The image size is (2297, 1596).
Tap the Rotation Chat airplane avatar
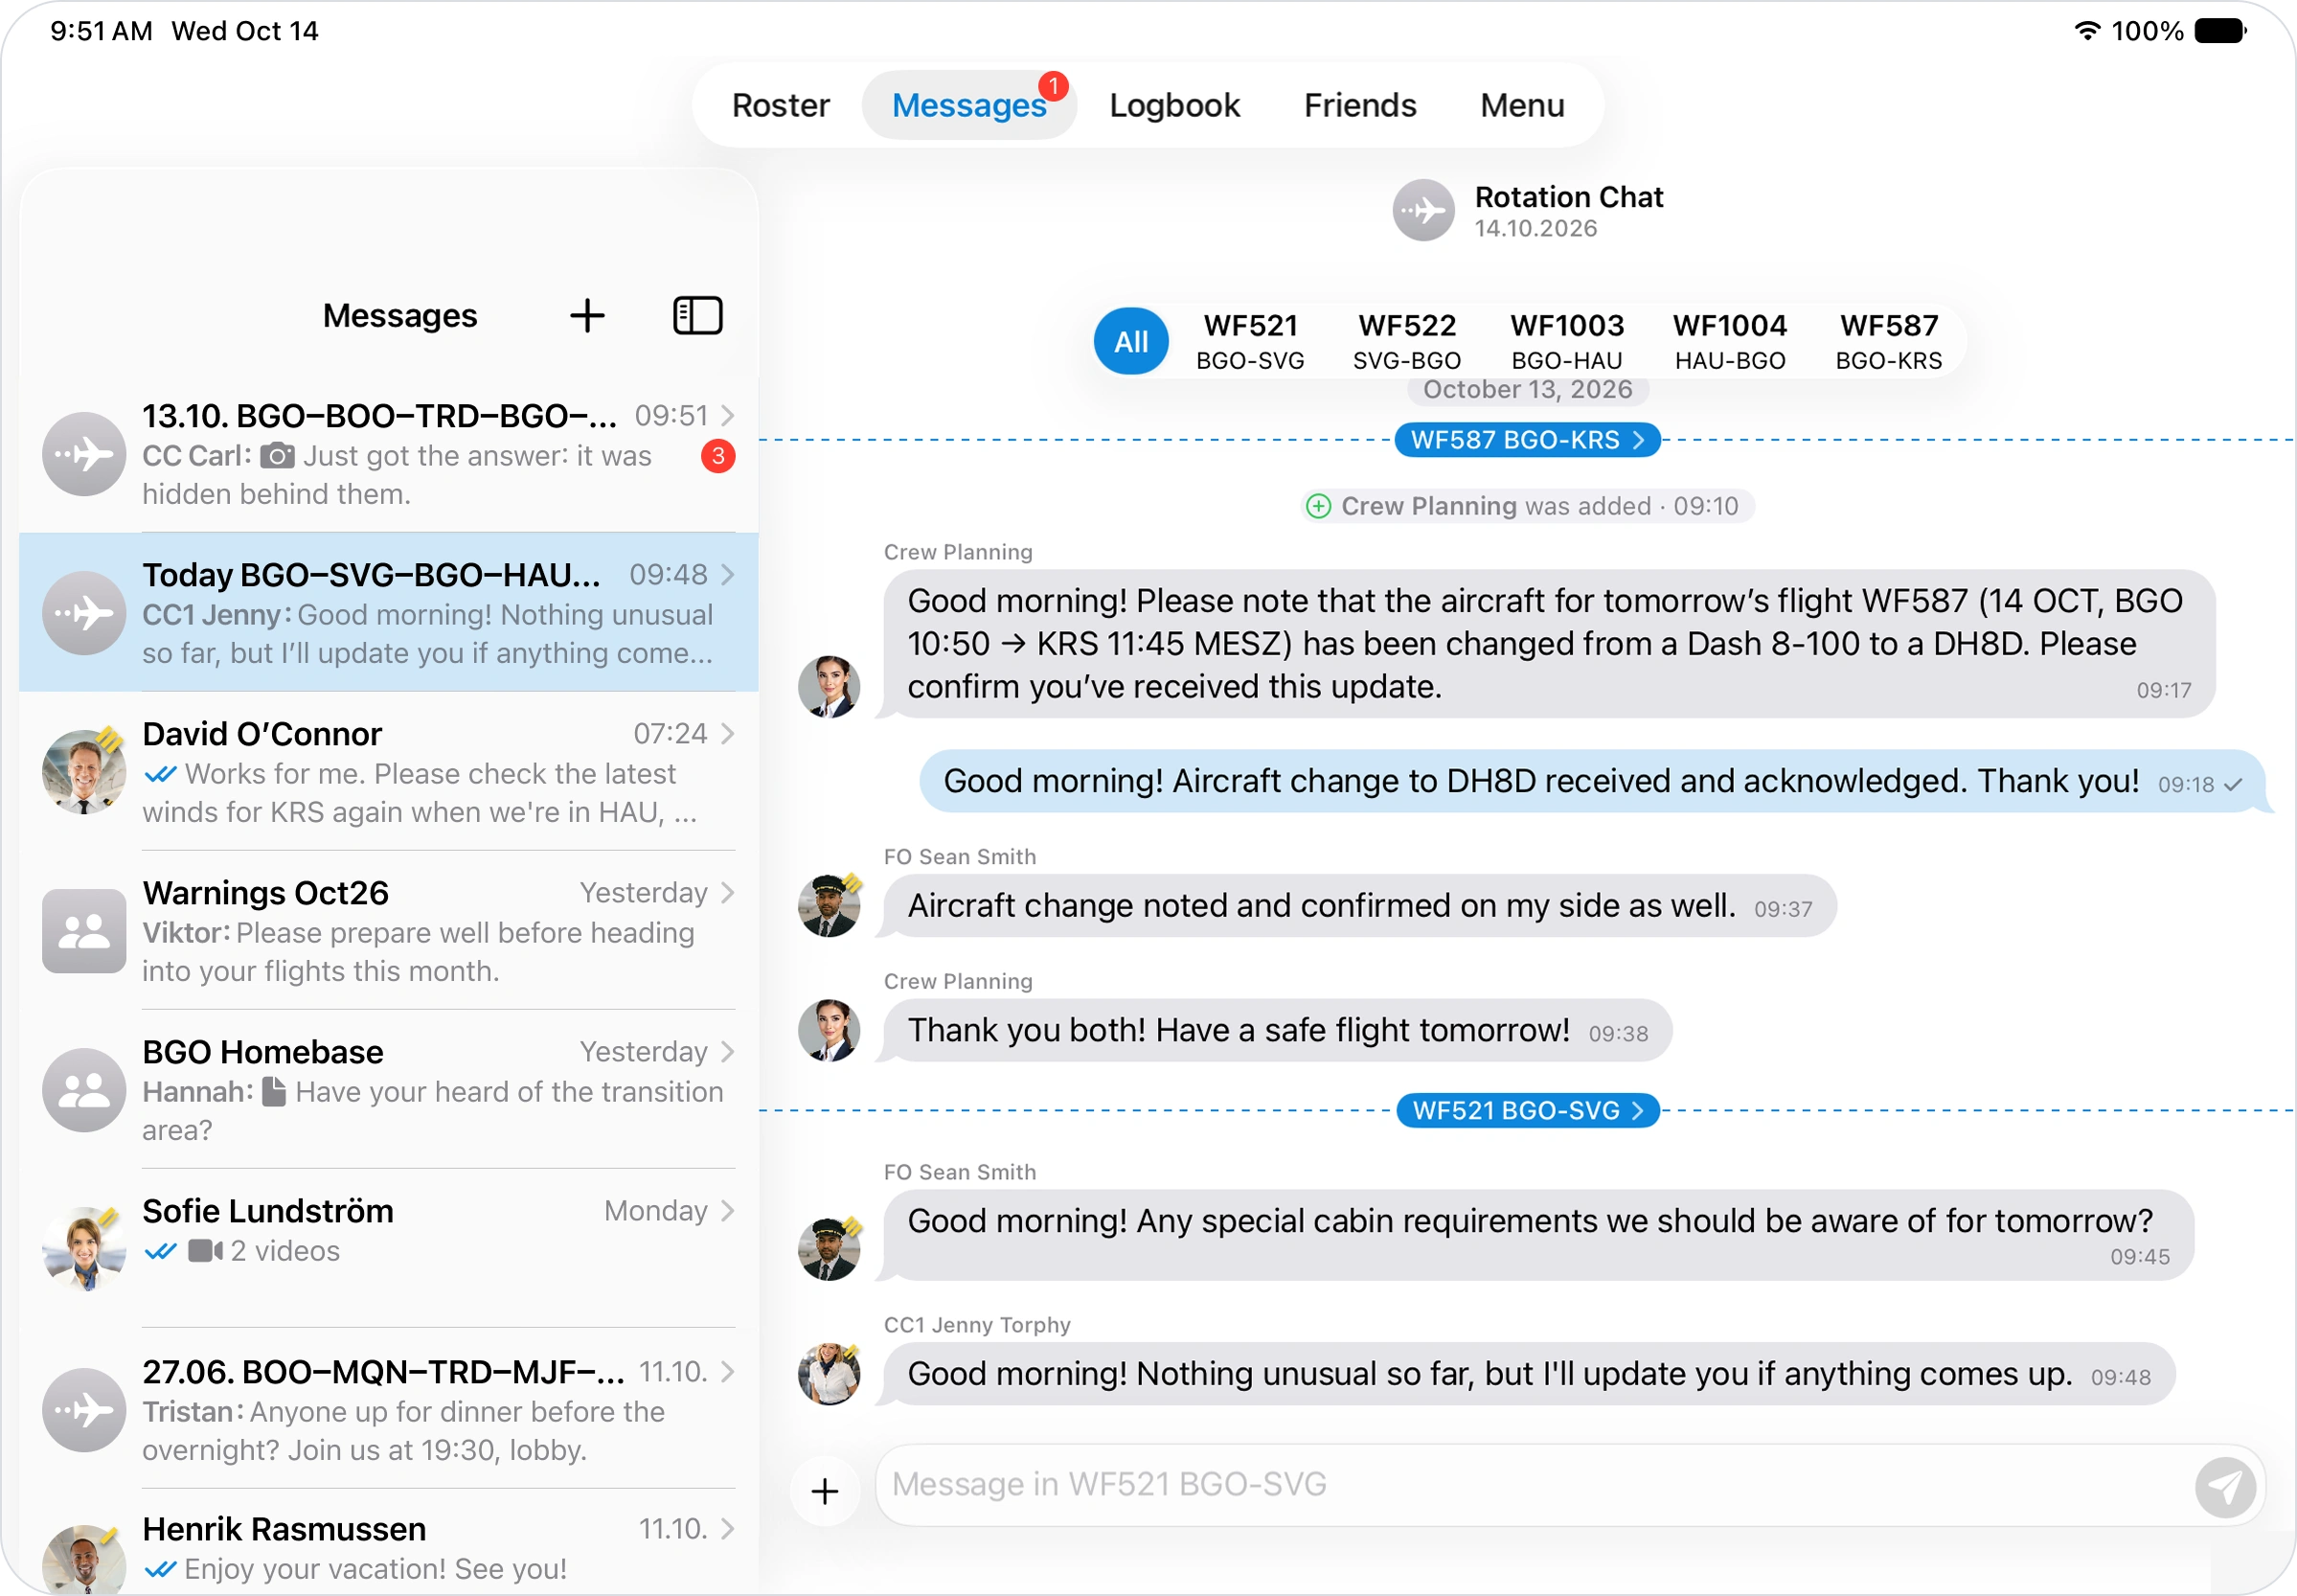1424,210
